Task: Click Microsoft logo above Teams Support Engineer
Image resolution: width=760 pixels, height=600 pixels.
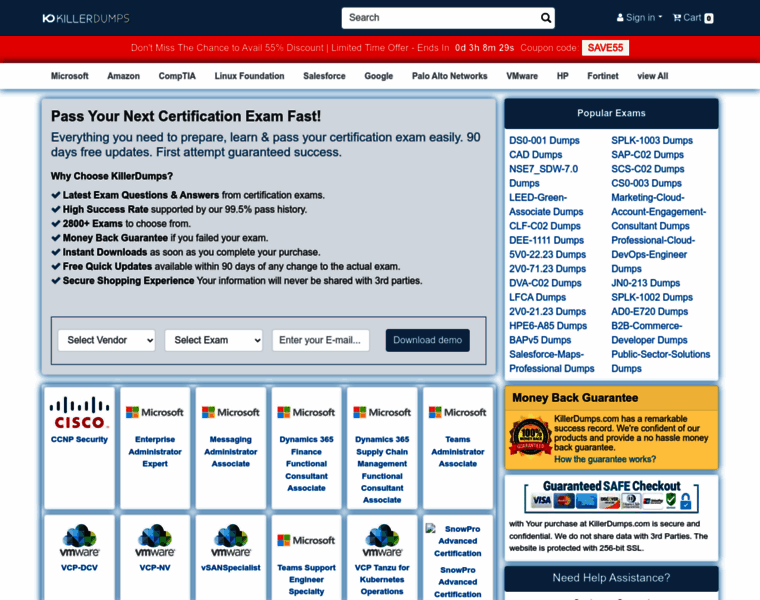Action: coord(306,540)
